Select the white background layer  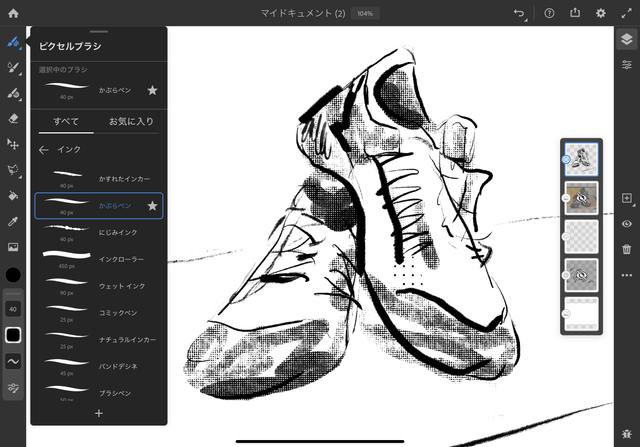click(581, 314)
